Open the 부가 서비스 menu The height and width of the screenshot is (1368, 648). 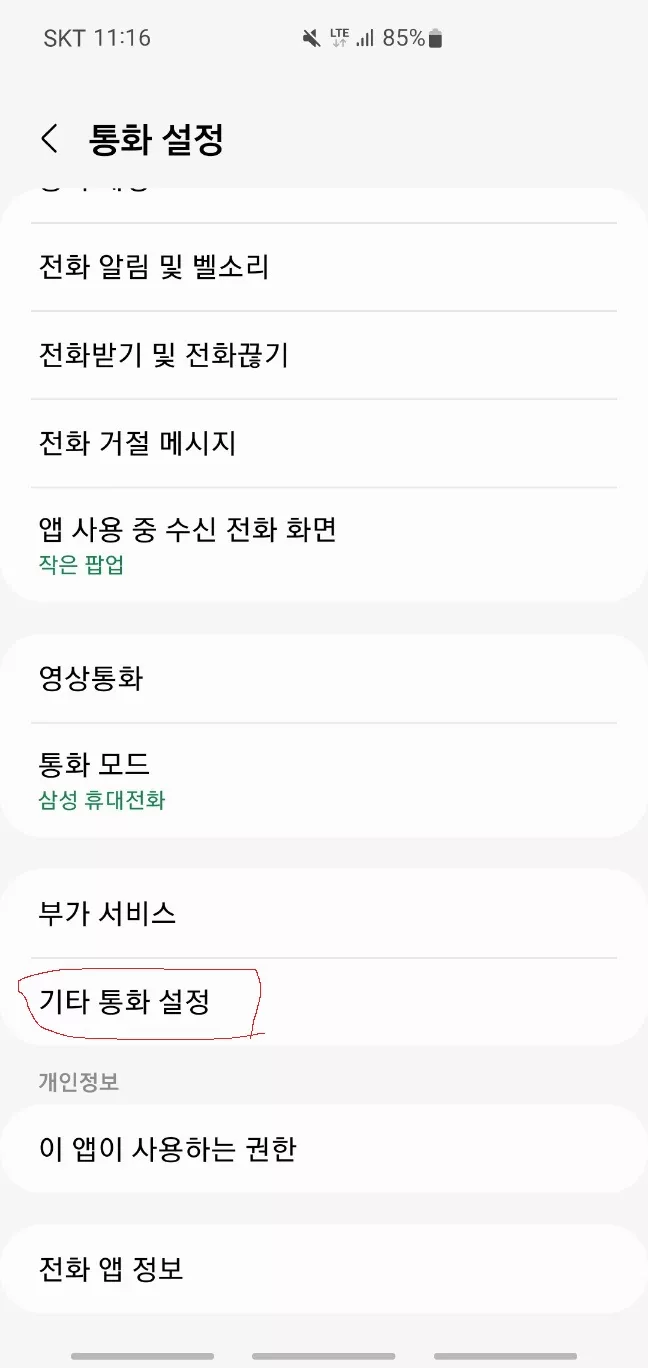click(324, 913)
